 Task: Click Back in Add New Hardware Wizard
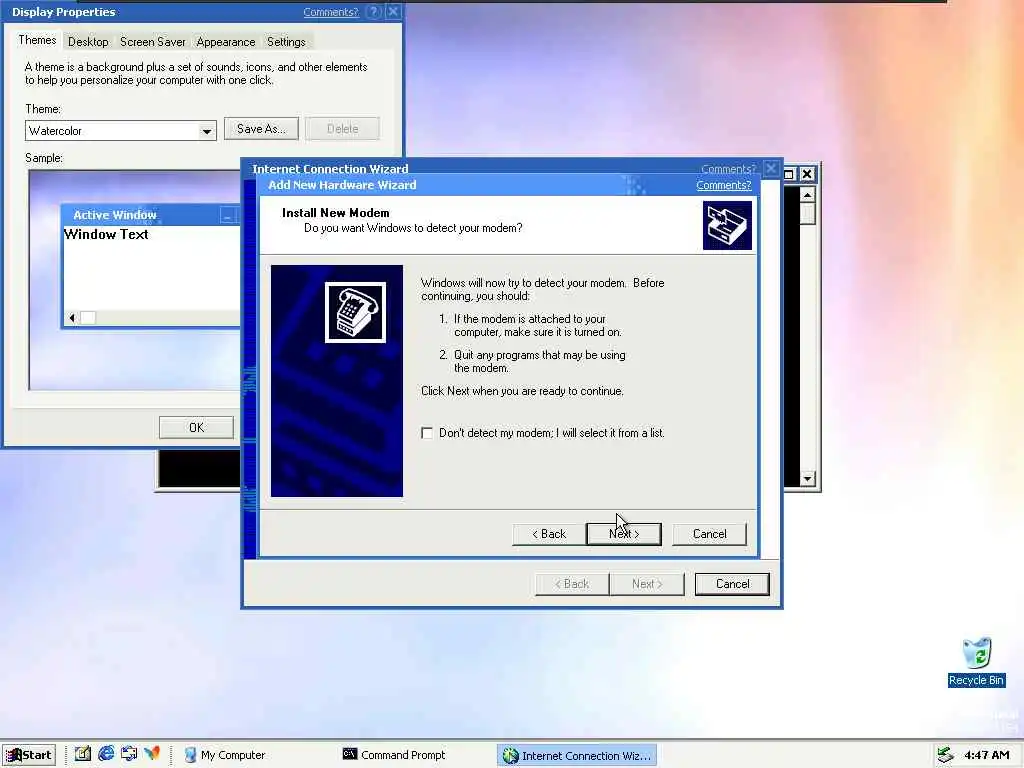click(549, 534)
